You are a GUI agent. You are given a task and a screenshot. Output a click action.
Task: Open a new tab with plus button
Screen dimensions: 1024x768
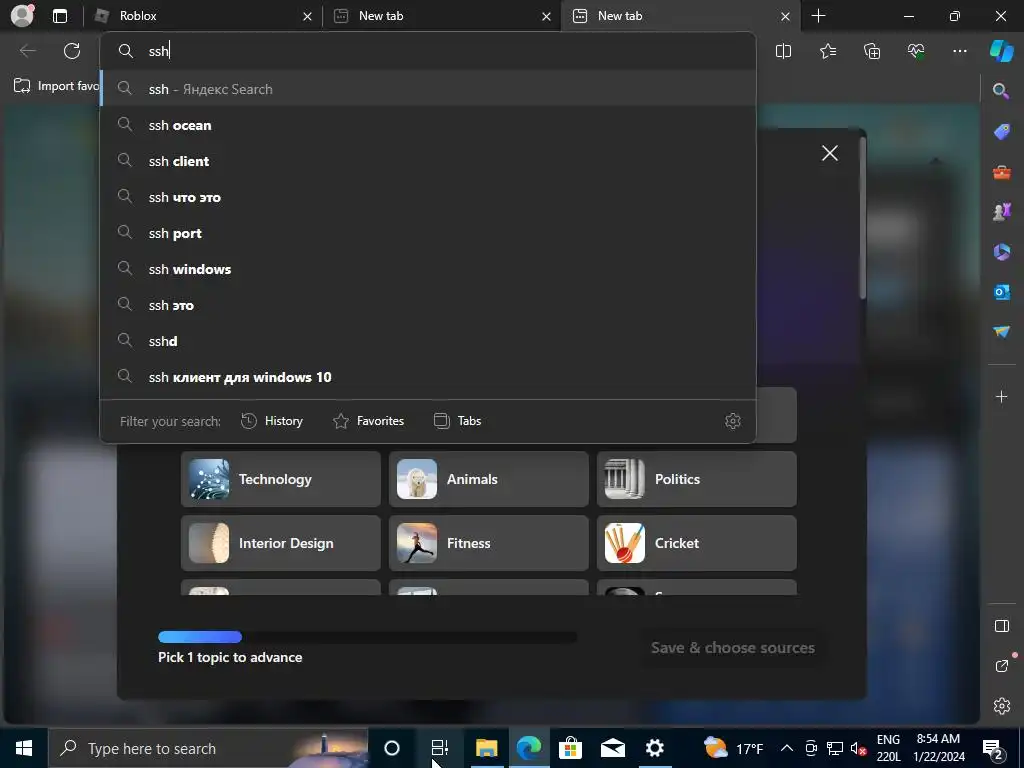tap(818, 16)
